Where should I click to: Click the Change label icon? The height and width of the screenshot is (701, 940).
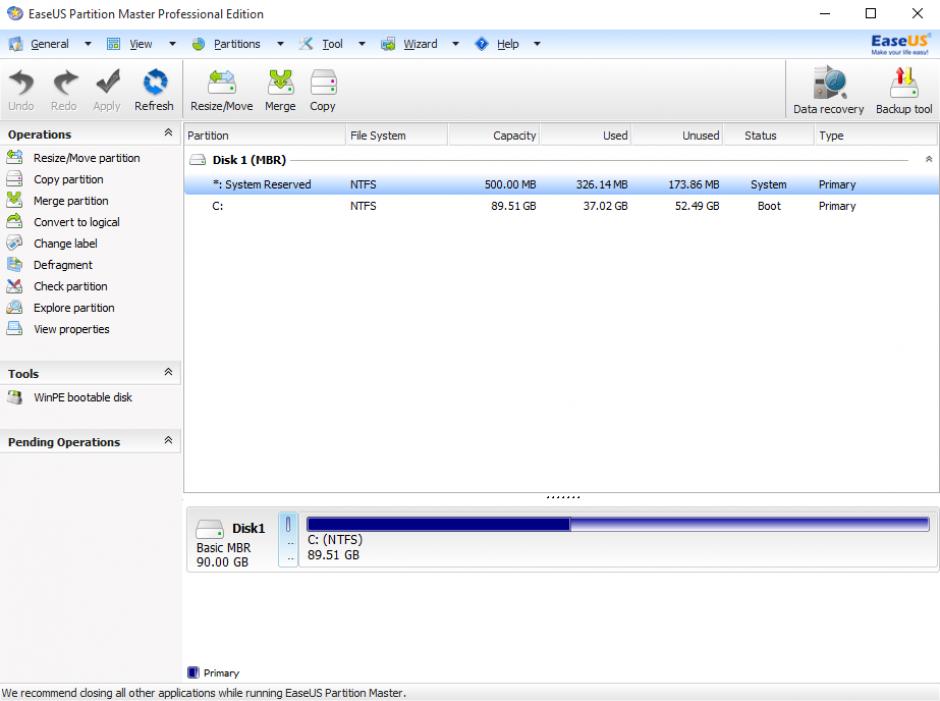(x=14, y=243)
